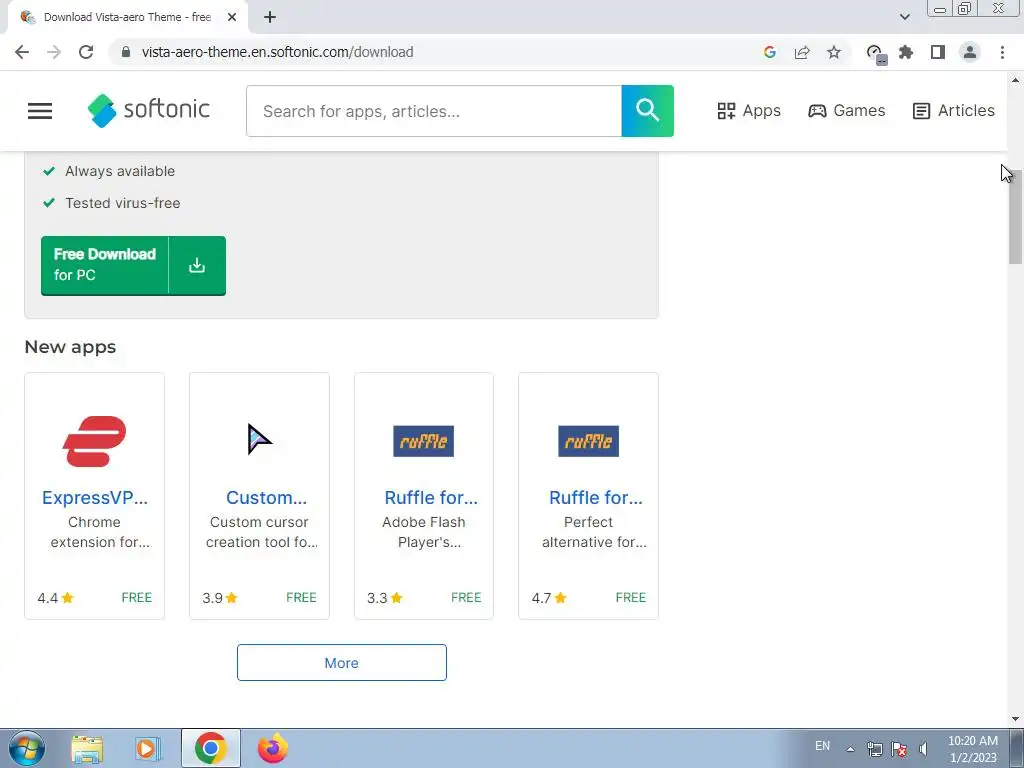Click the Action Center flag icon
1024x768 pixels.
point(899,748)
